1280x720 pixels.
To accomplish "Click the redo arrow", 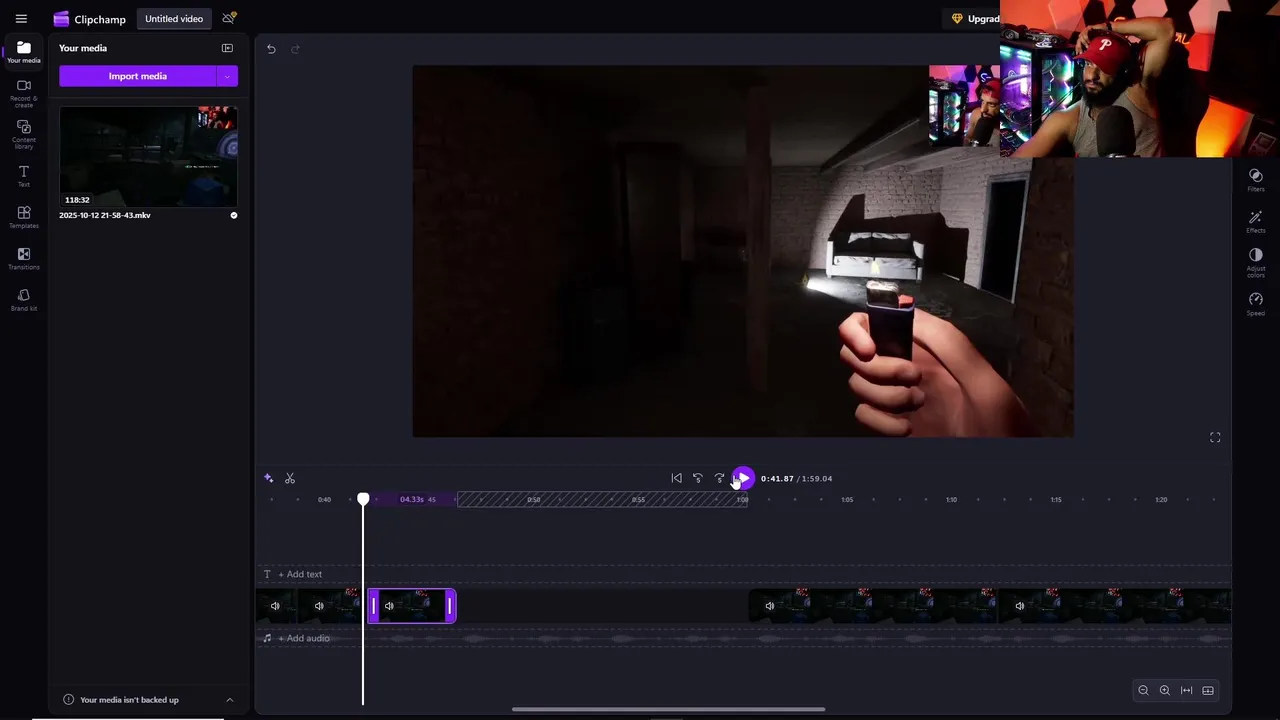I will click(295, 49).
